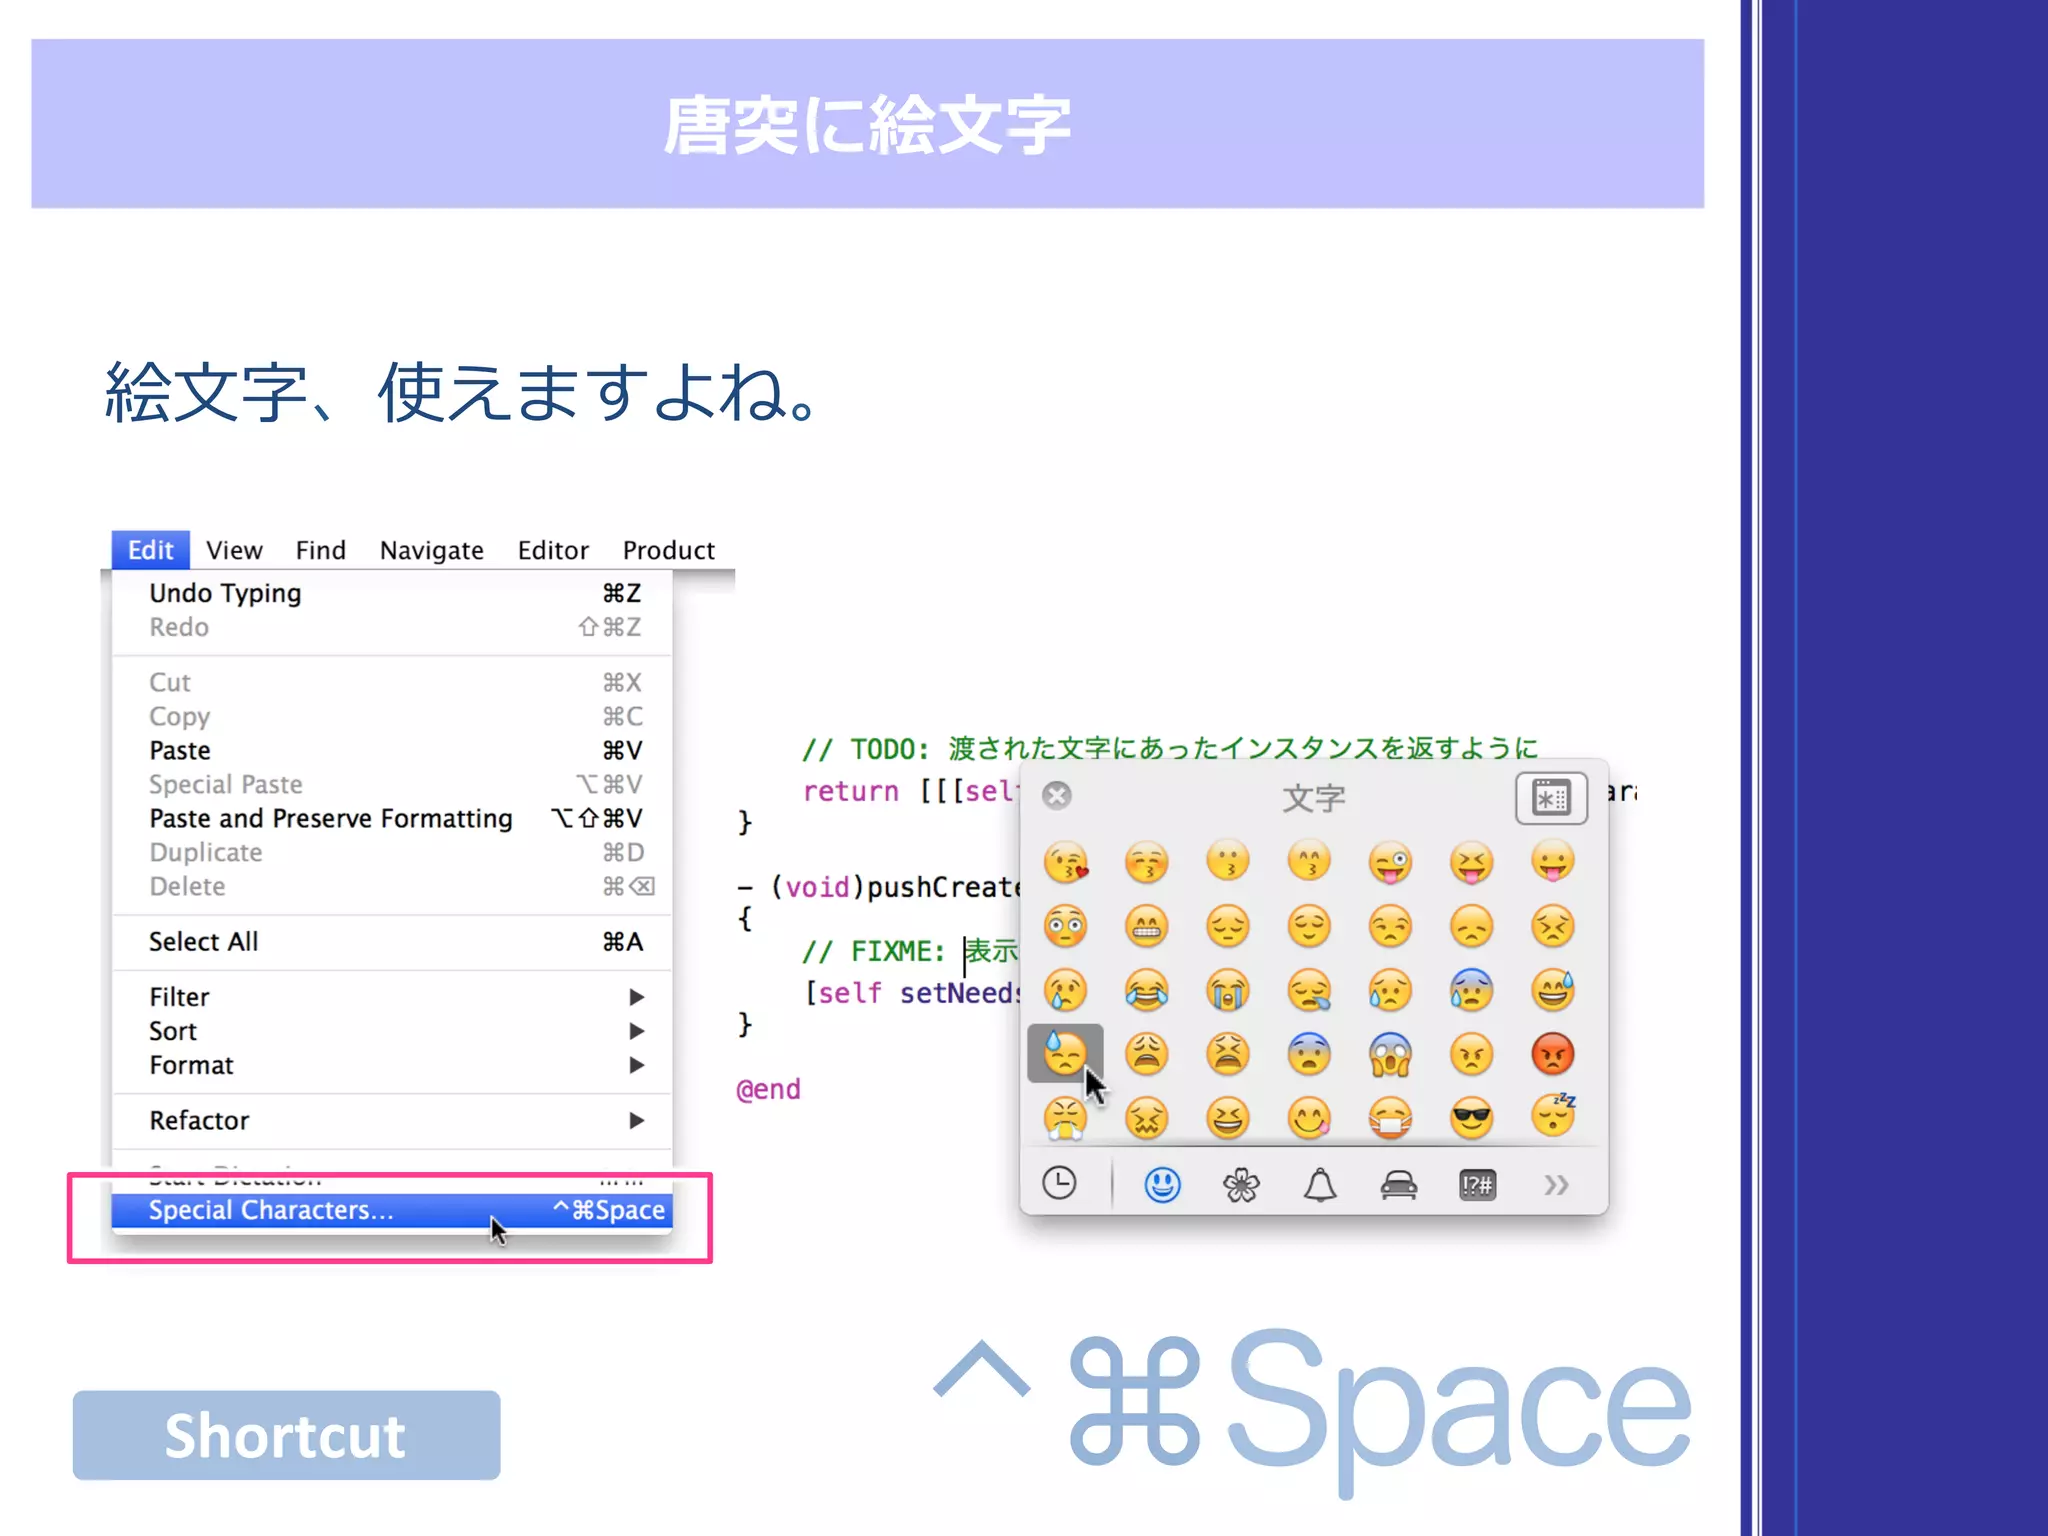Select the smiley People emoji category
This screenshot has width=2048, height=1536.
click(x=1162, y=1185)
